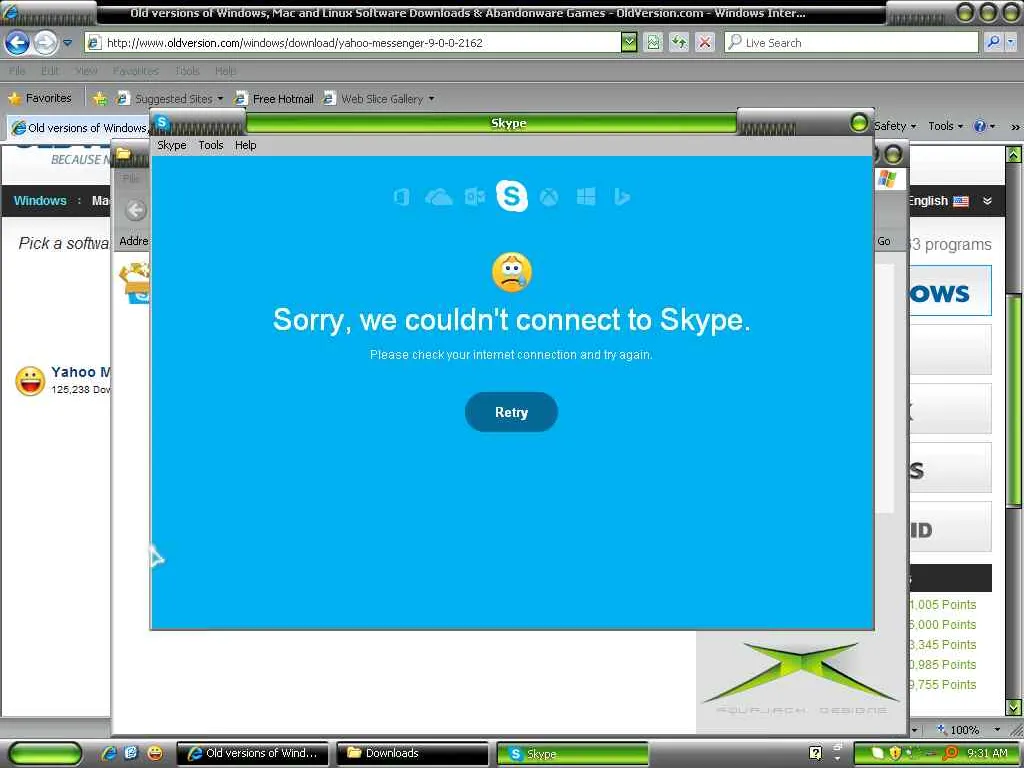1024x768 pixels.
Task: Open the Help menu in Skype window
Action: point(246,145)
